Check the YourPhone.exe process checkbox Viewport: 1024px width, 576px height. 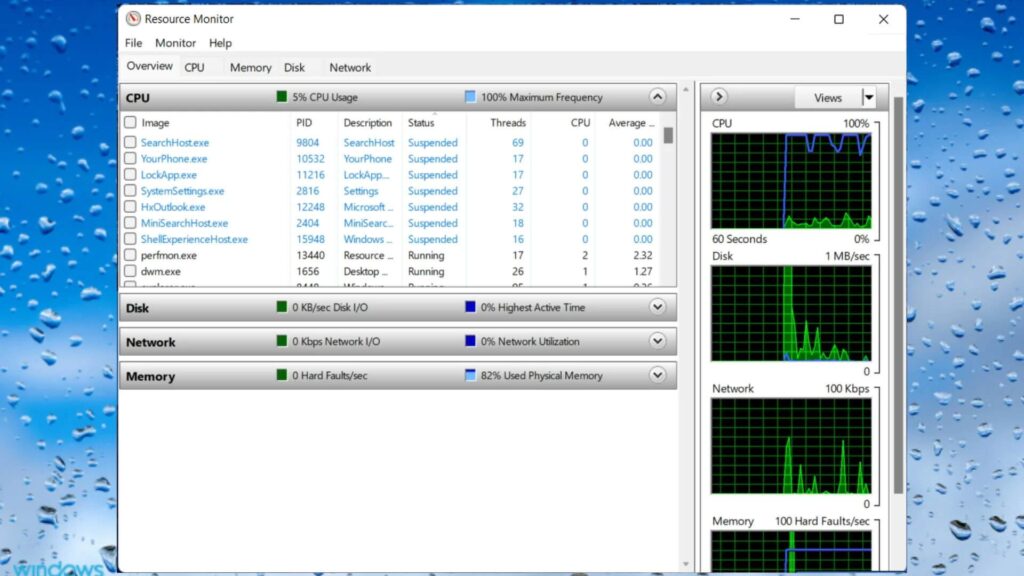click(130, 158)
